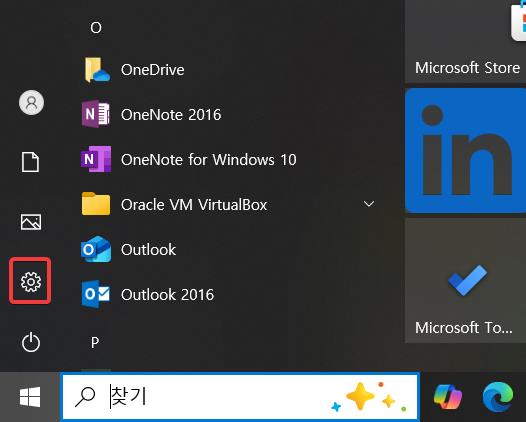Select the Outlook label
The height and width of the screenshot is (422, 526).
point(148,250)
